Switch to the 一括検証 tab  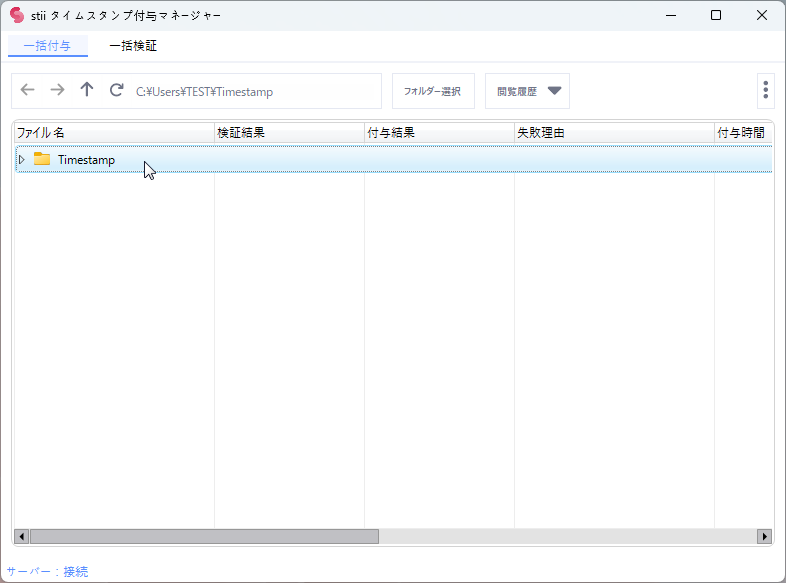[133, 45]
